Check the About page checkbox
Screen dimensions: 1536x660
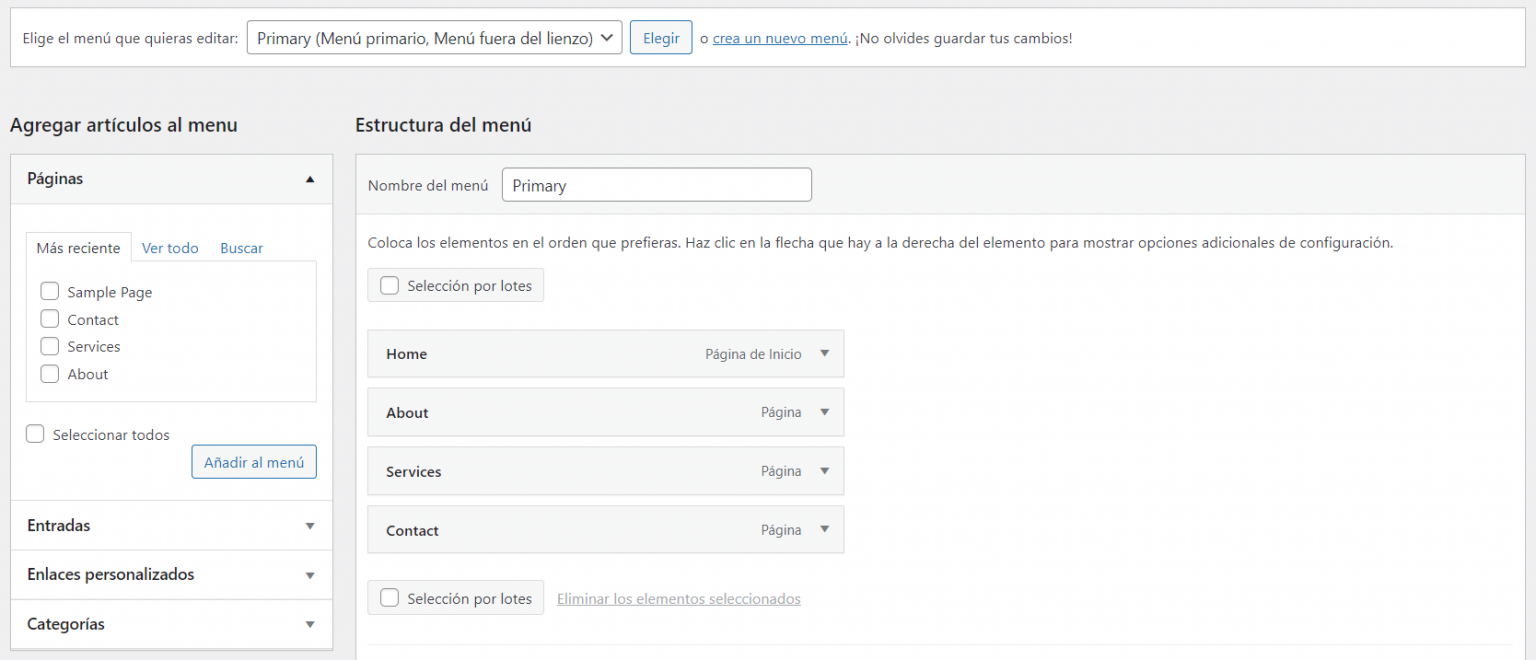[x=49, y=373]
